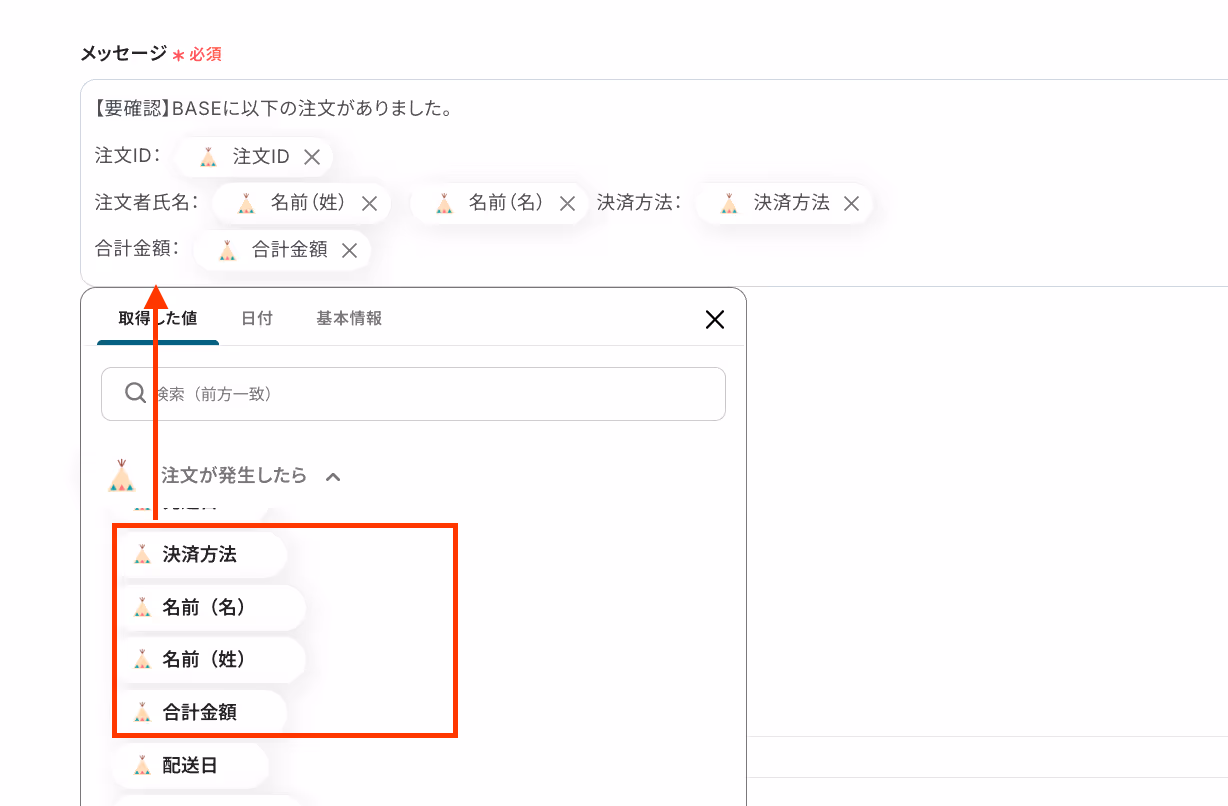
Task: Click the BASE icon on 注文ID tag
Action: click(x=208, y=157)
